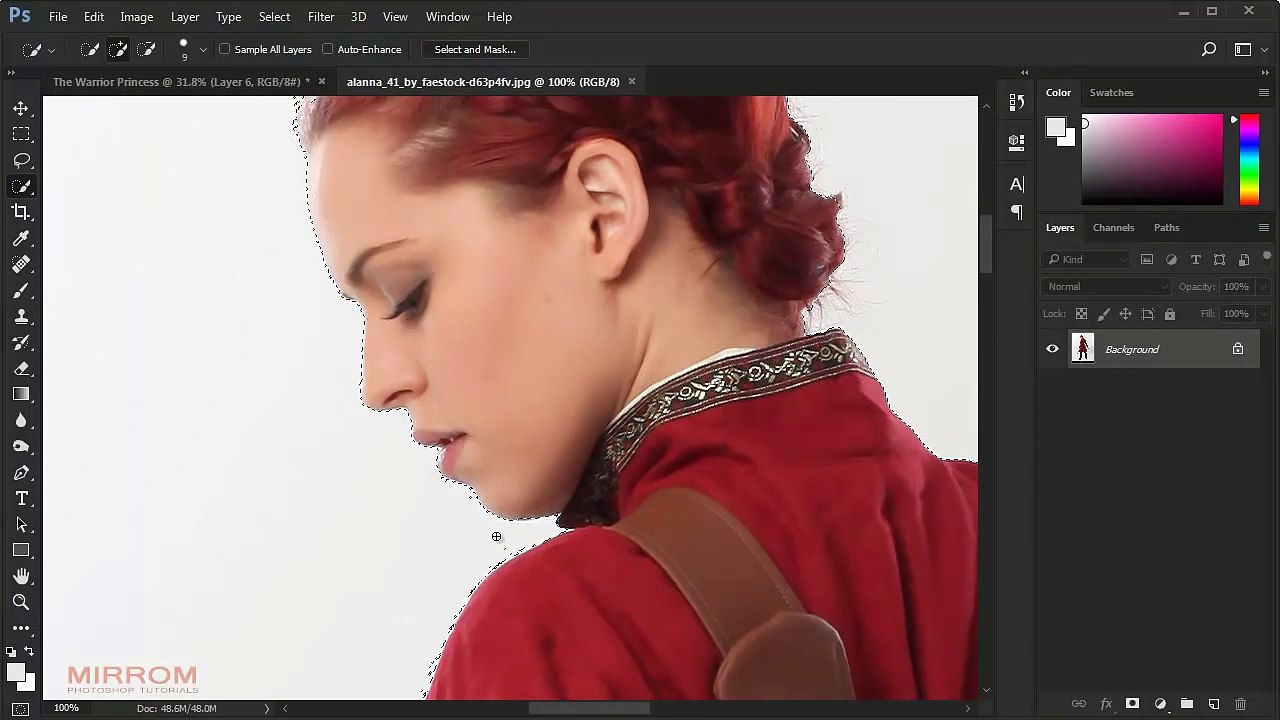
Task: Click the Subtract from selection mode icon
Action: [x=146, y=49]
